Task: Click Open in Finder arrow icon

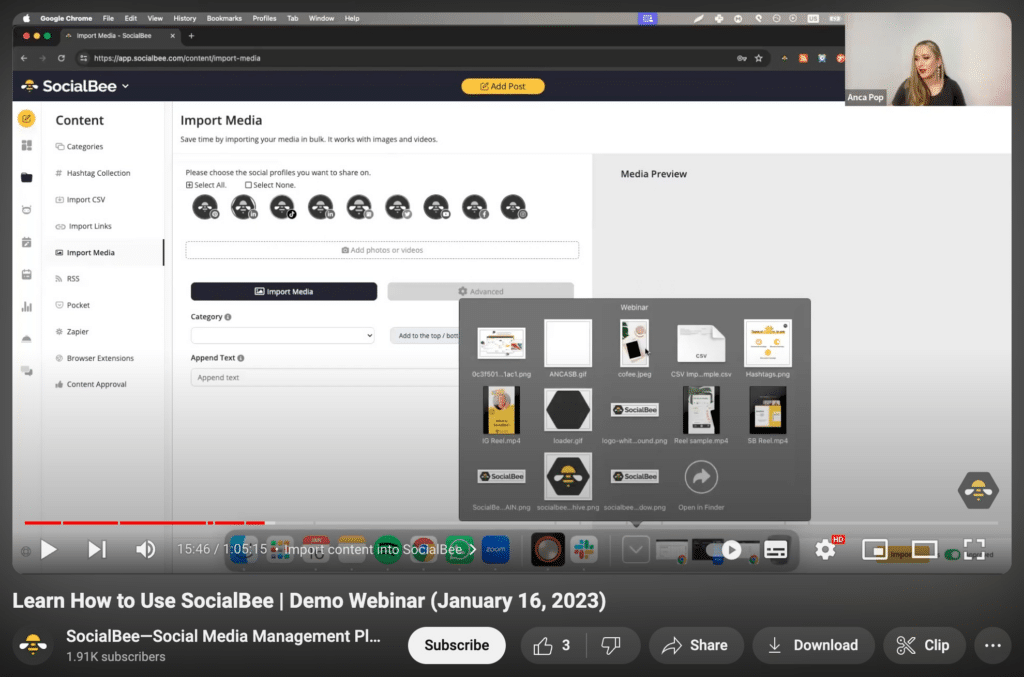Action: (x=701, y=477)
